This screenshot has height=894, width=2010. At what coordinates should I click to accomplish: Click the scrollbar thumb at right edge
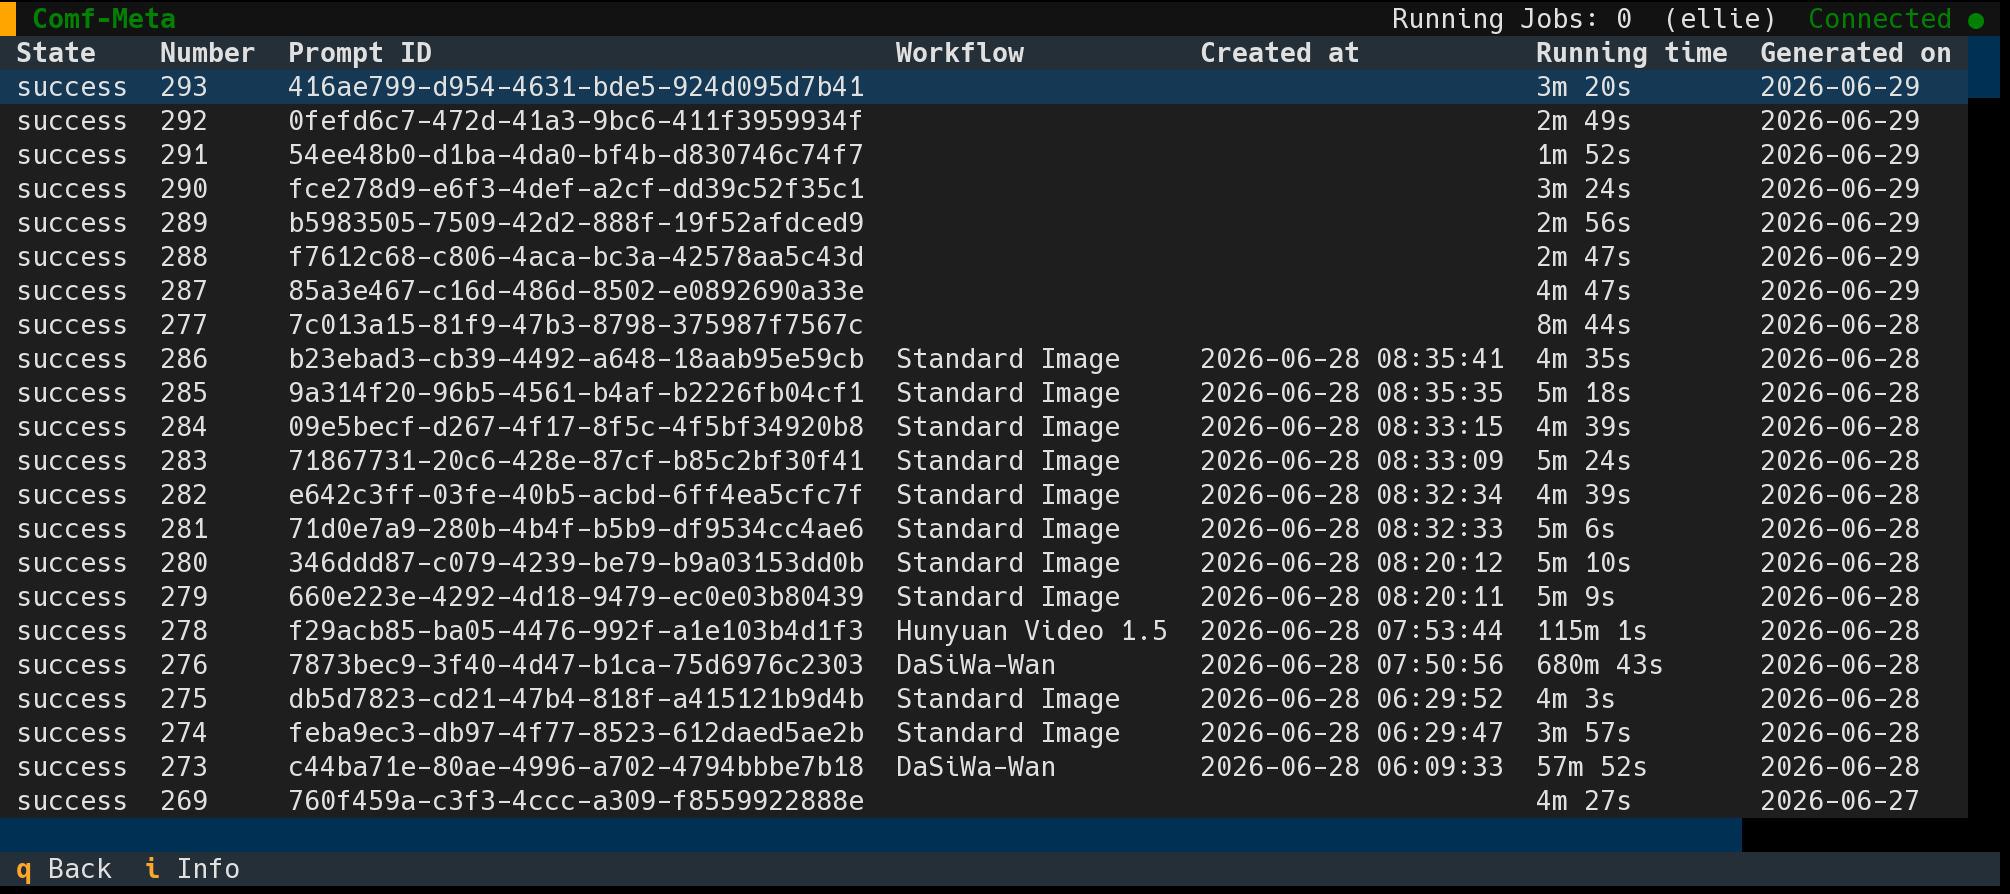(x=1984, y=66)
